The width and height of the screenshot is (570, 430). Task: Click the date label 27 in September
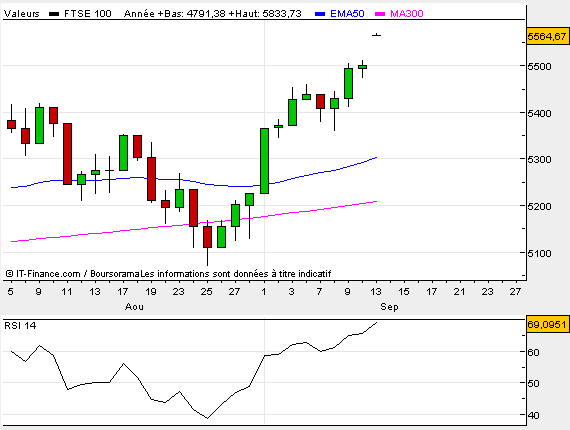point(515,292)
